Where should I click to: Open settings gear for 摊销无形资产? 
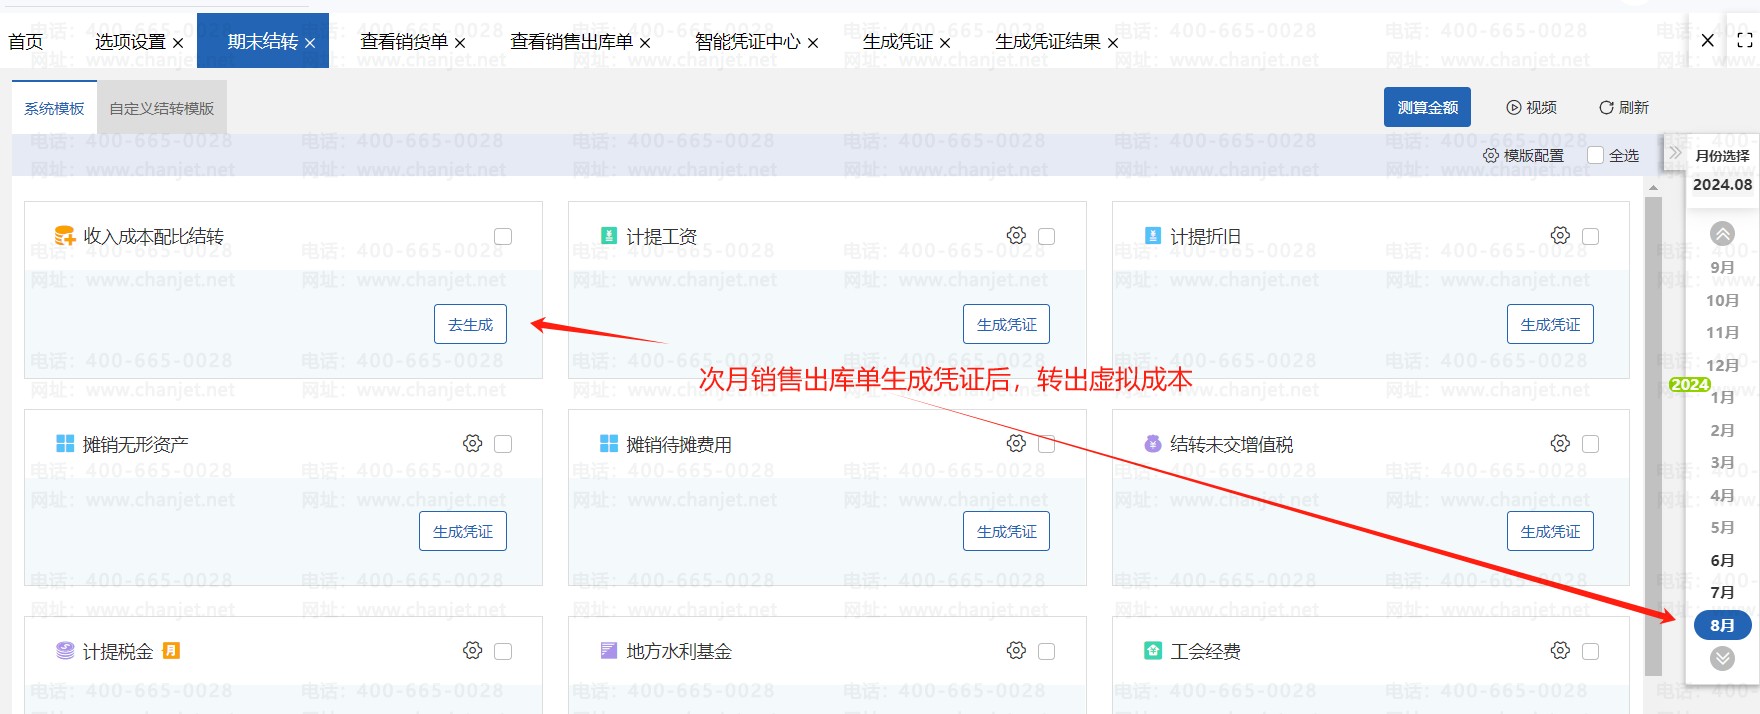[472, 443]
